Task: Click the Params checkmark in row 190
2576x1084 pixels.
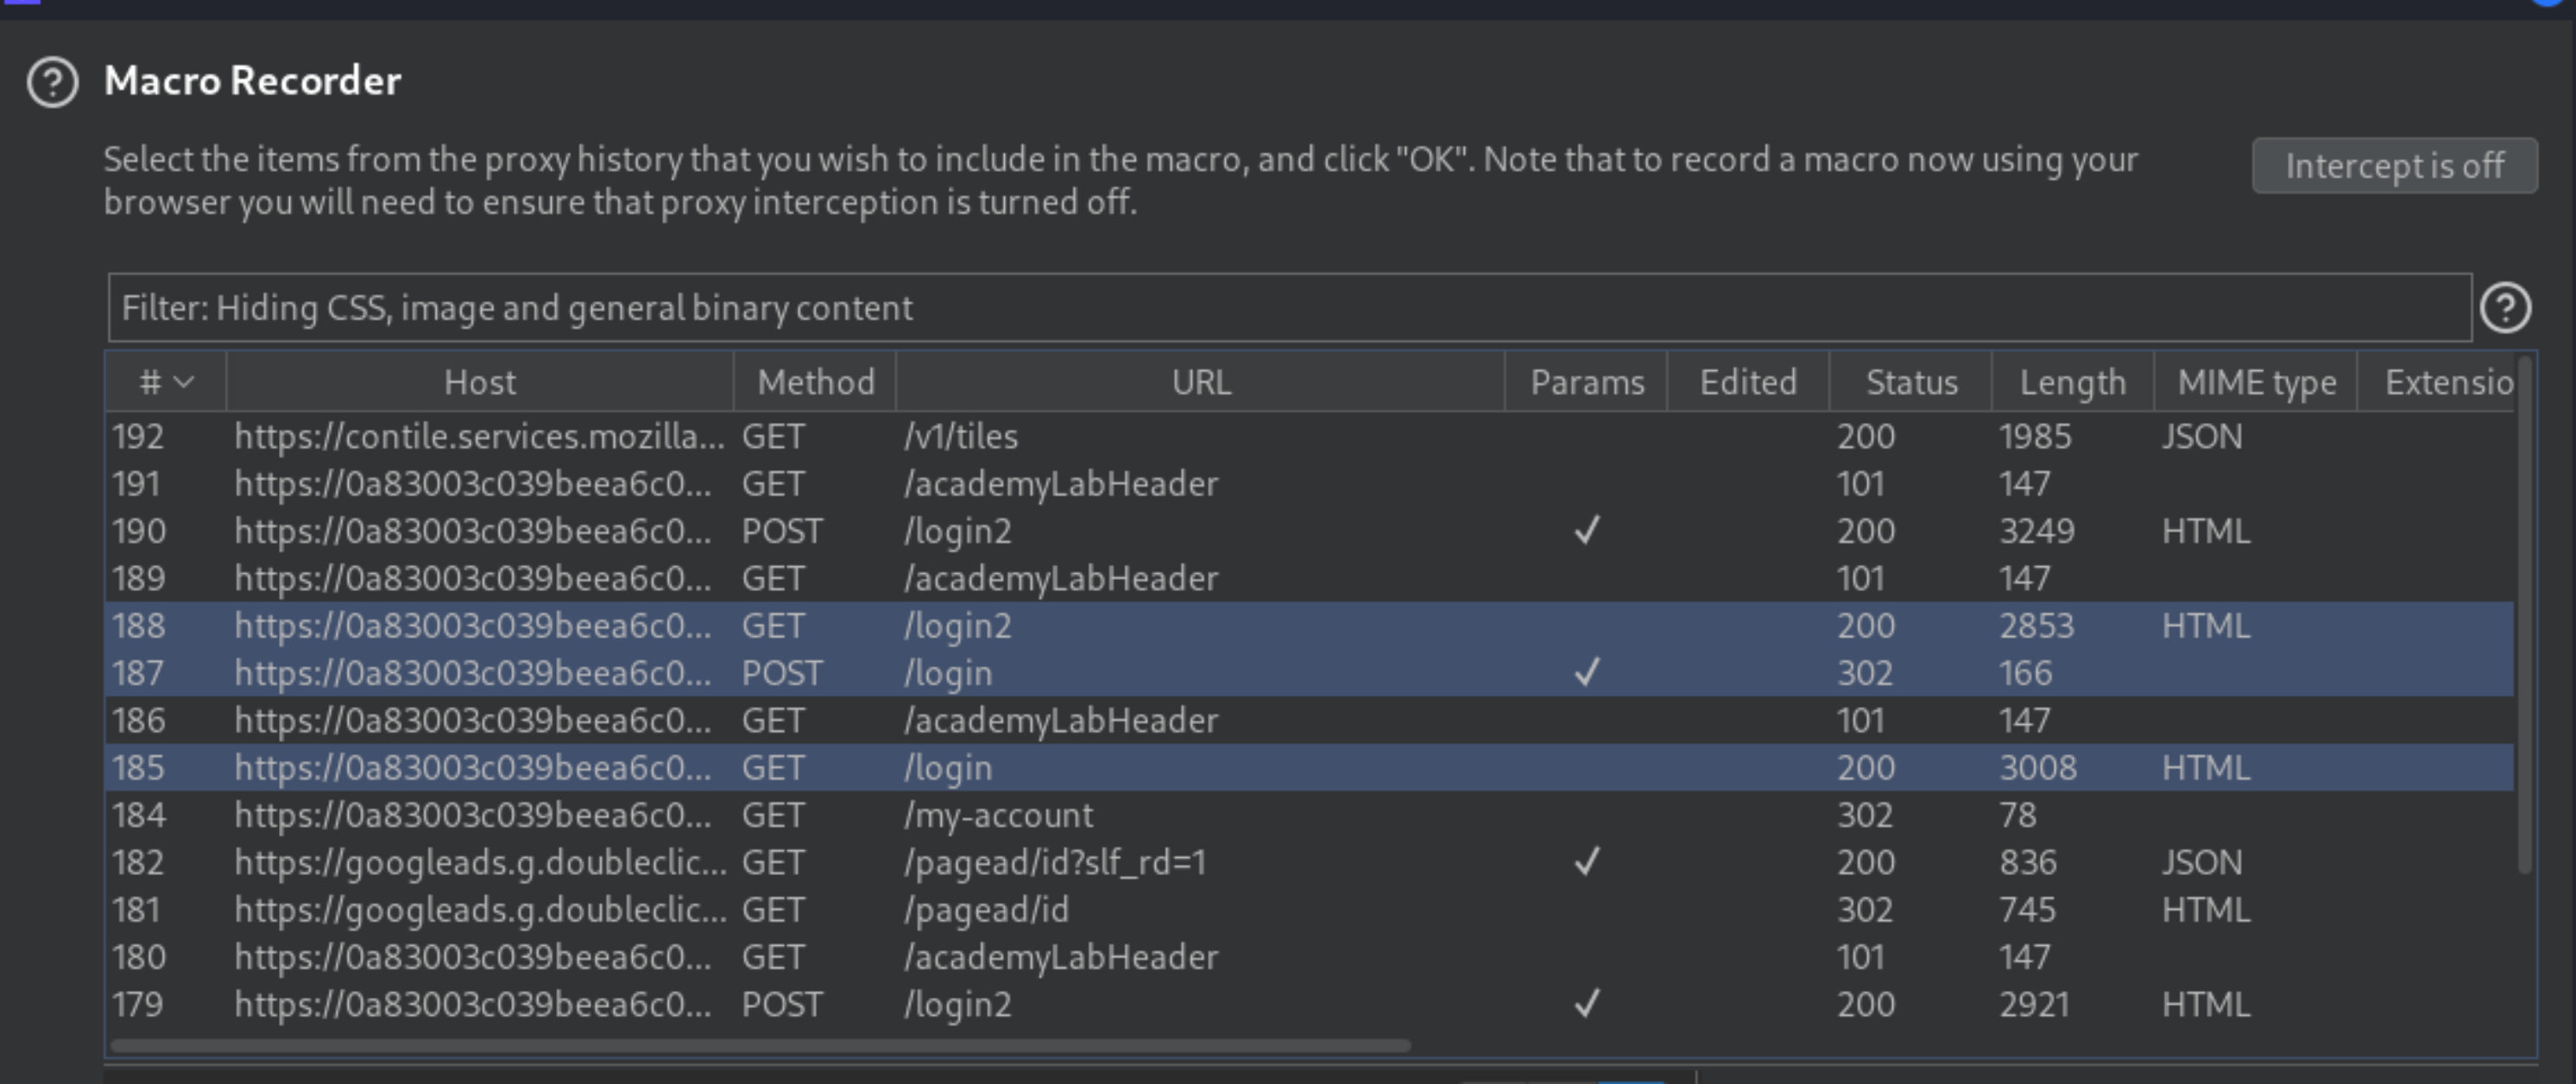Action: click(x=1587, y=530)
